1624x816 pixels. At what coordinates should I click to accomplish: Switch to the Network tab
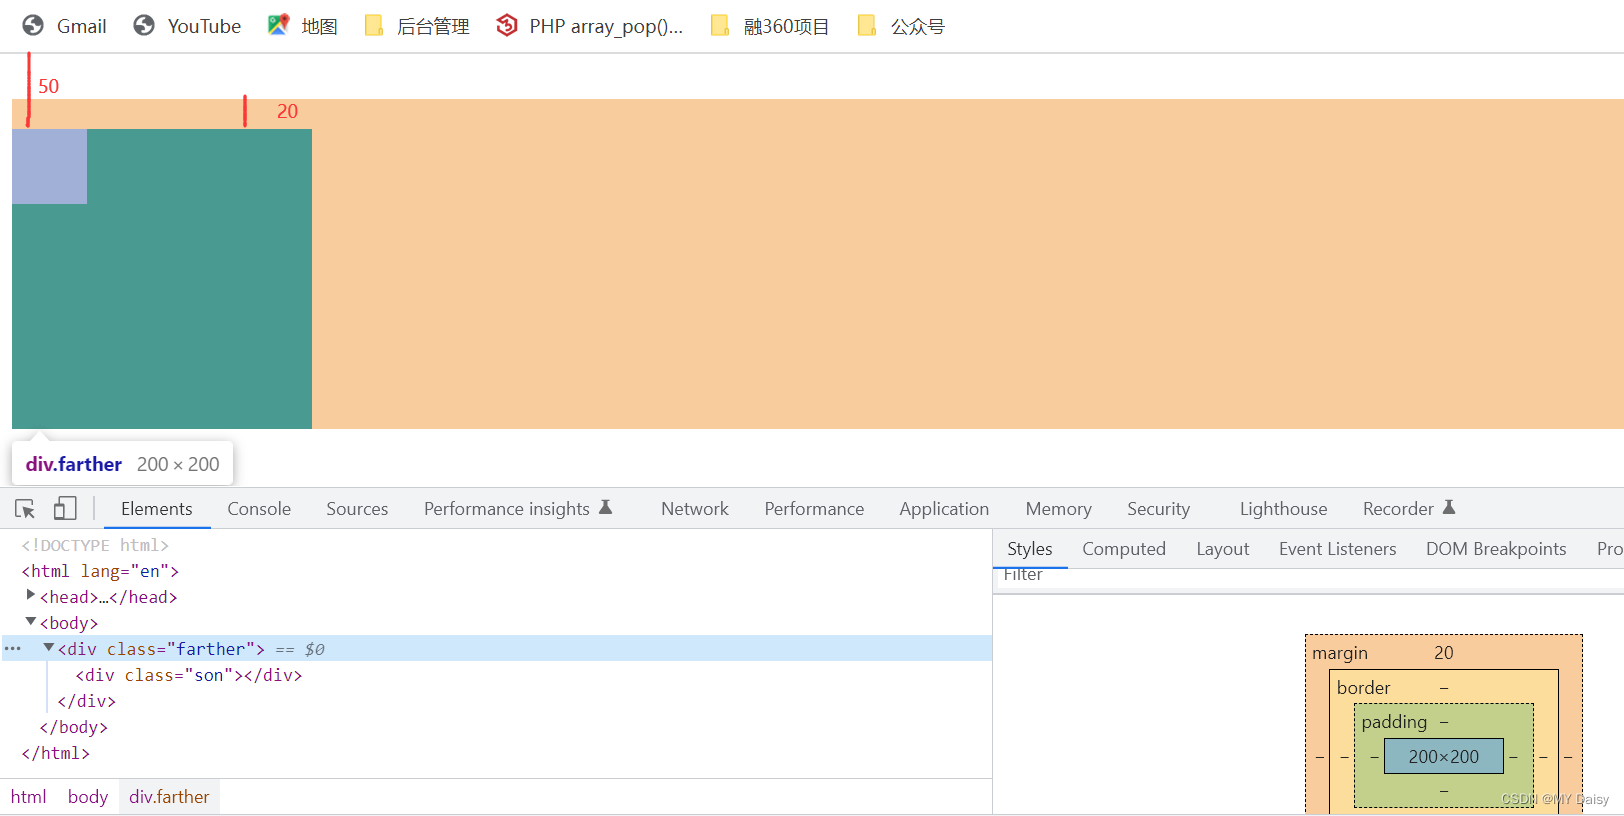695,509
